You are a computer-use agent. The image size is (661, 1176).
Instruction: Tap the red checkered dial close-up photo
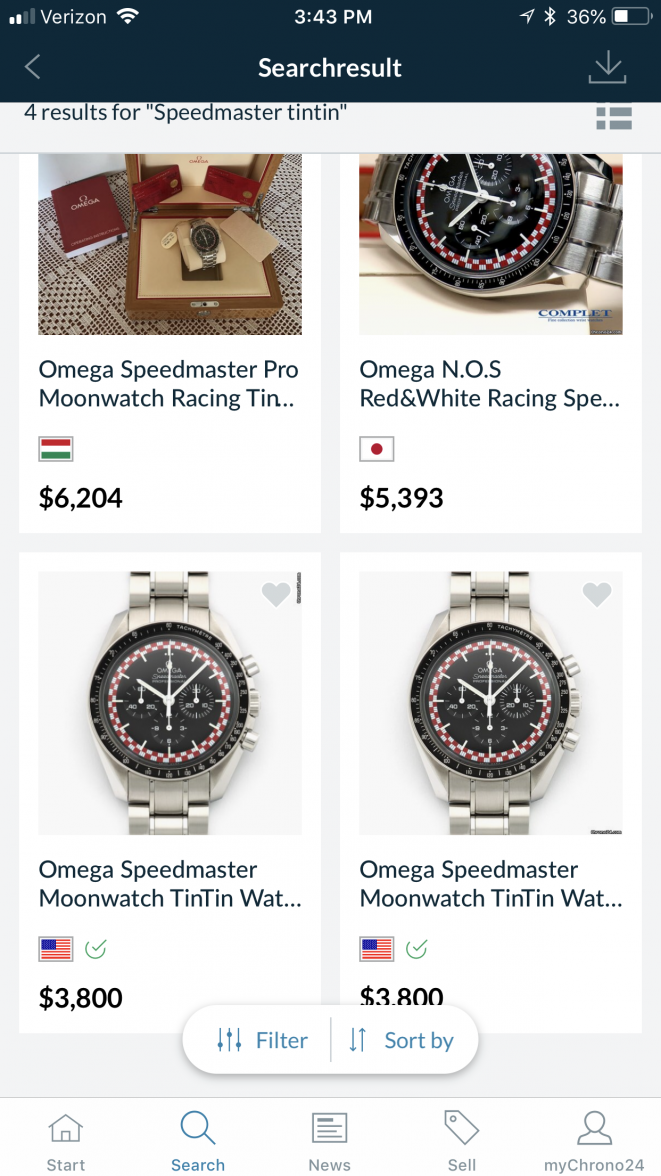coord(491,244)
